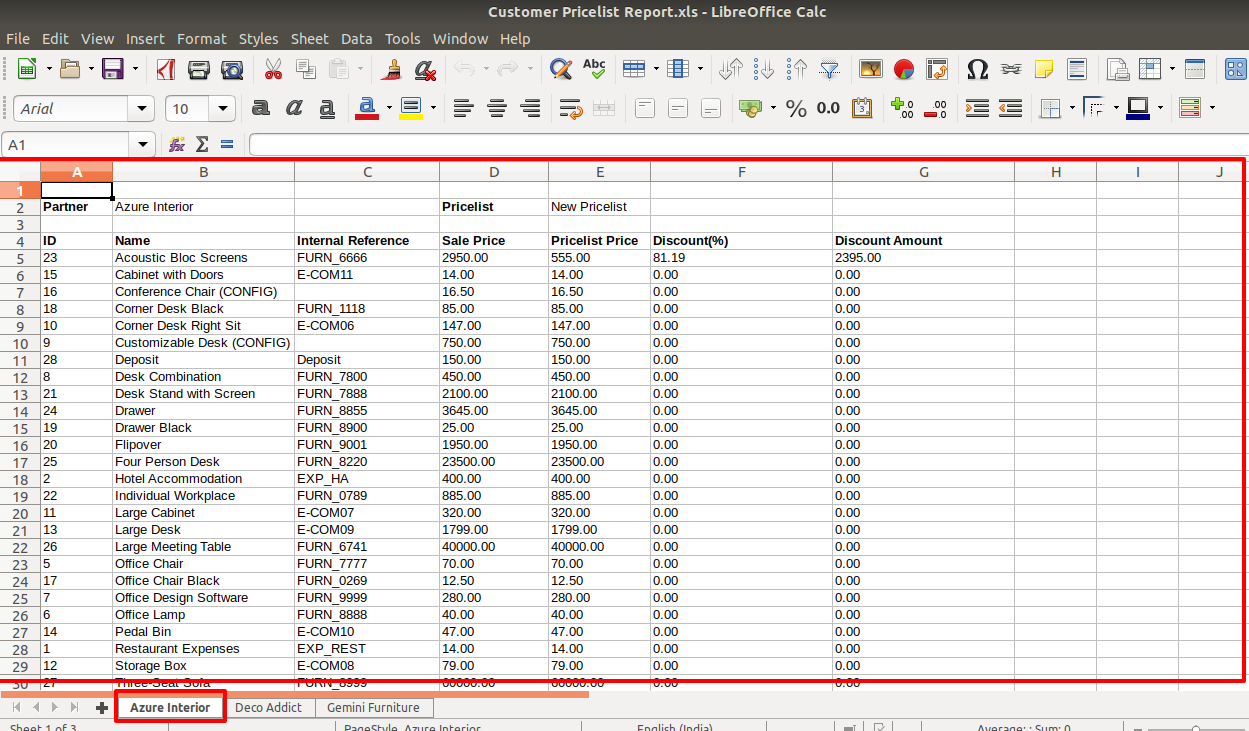Insert a pivot table
The height and width of the screenshot is (731, 1249).
pyautogui.click(x=937, y=69)
